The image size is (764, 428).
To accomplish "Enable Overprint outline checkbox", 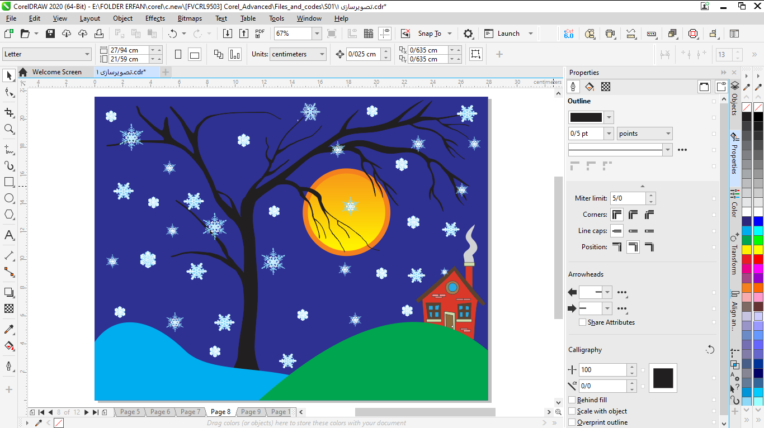I will [x=572, y=422].
